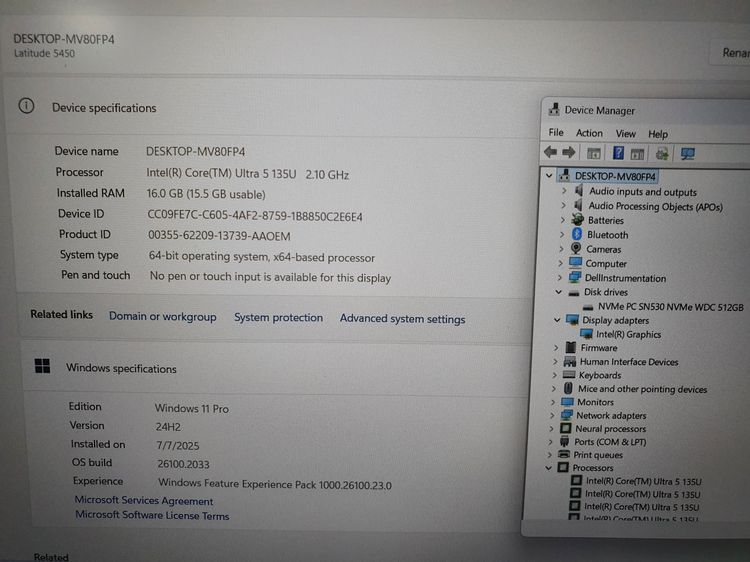Click the Rename this PC button
This screenshot has width=750, height=562.
pyautogui.click(x=731, y=52)
